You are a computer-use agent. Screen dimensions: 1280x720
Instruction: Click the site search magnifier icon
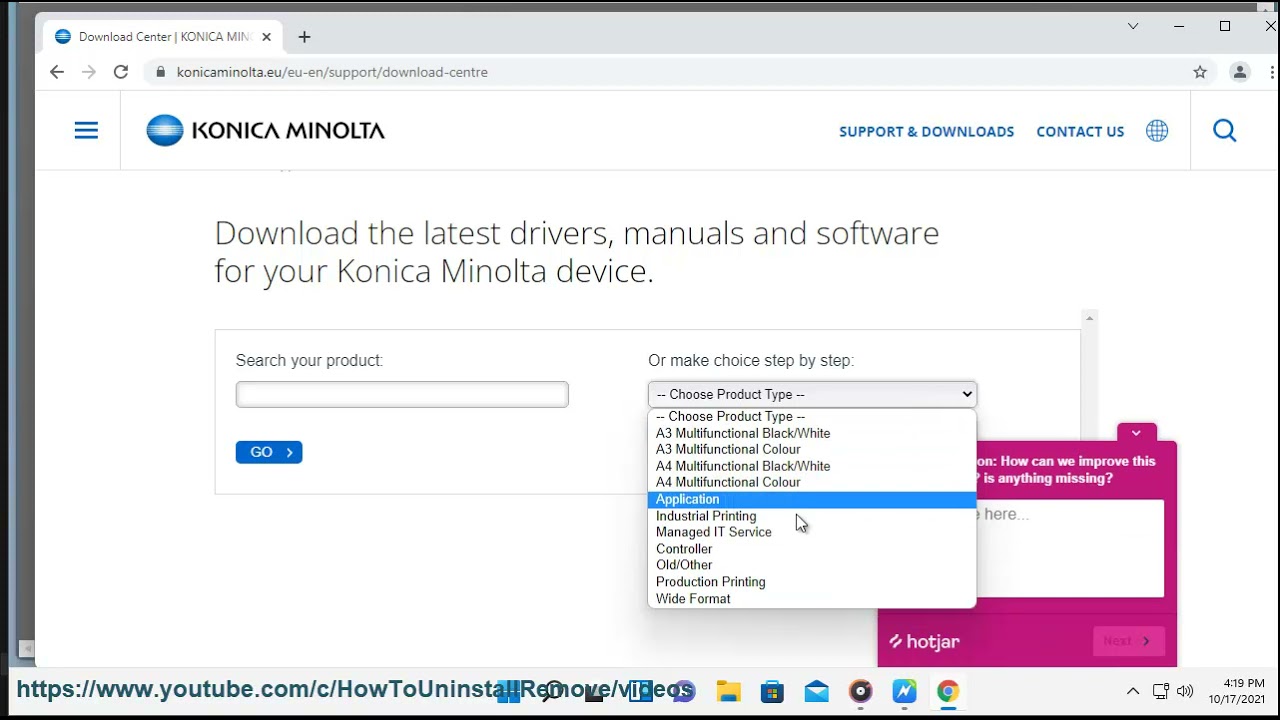pos(1225,131)
